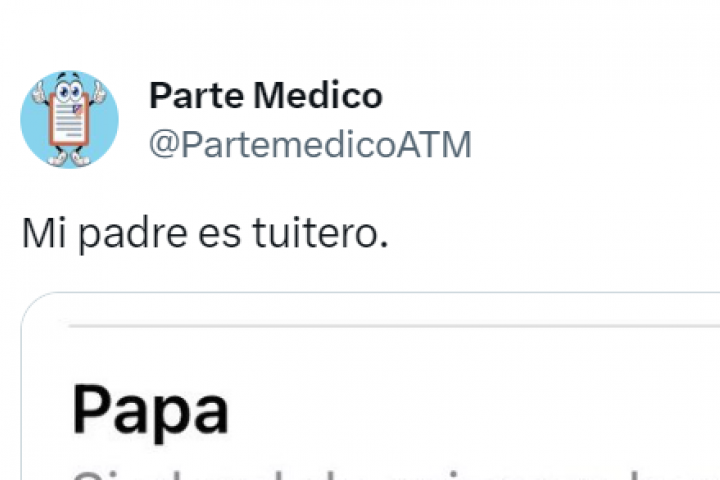Open the embedded screenshot image card
720x480 pixels.
tap(371, 386)
